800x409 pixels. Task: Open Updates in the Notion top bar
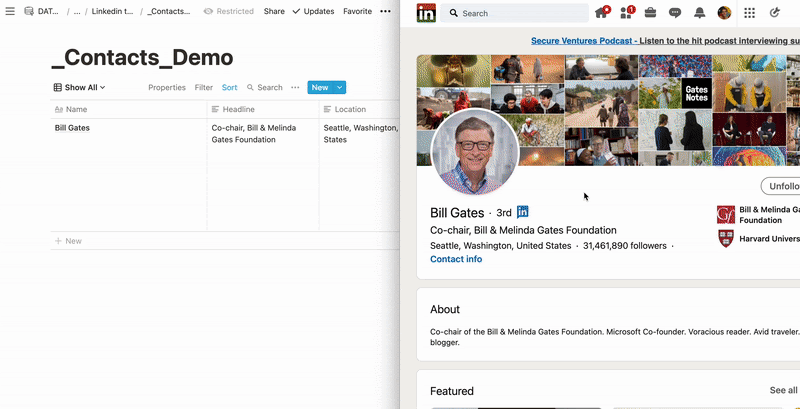pos(313,11)
